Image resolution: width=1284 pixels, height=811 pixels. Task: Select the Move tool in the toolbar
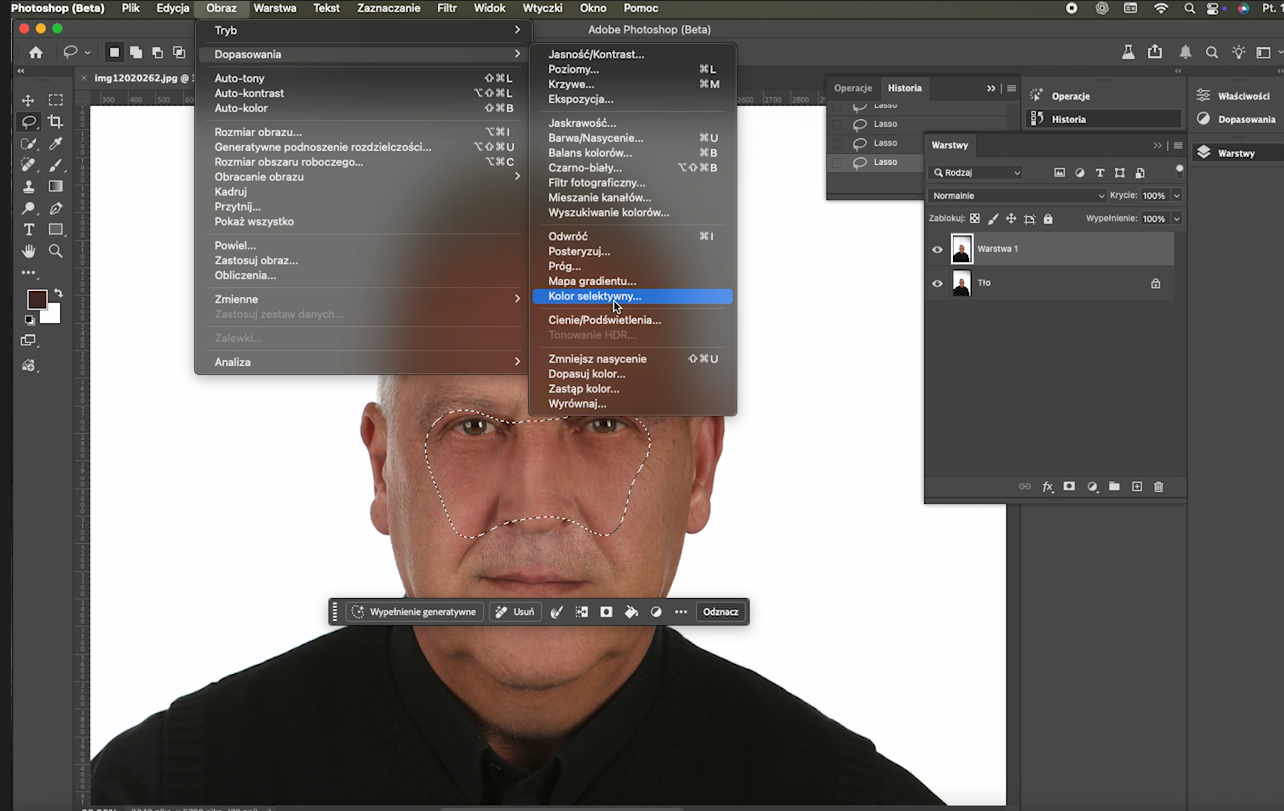pos(28,100)
